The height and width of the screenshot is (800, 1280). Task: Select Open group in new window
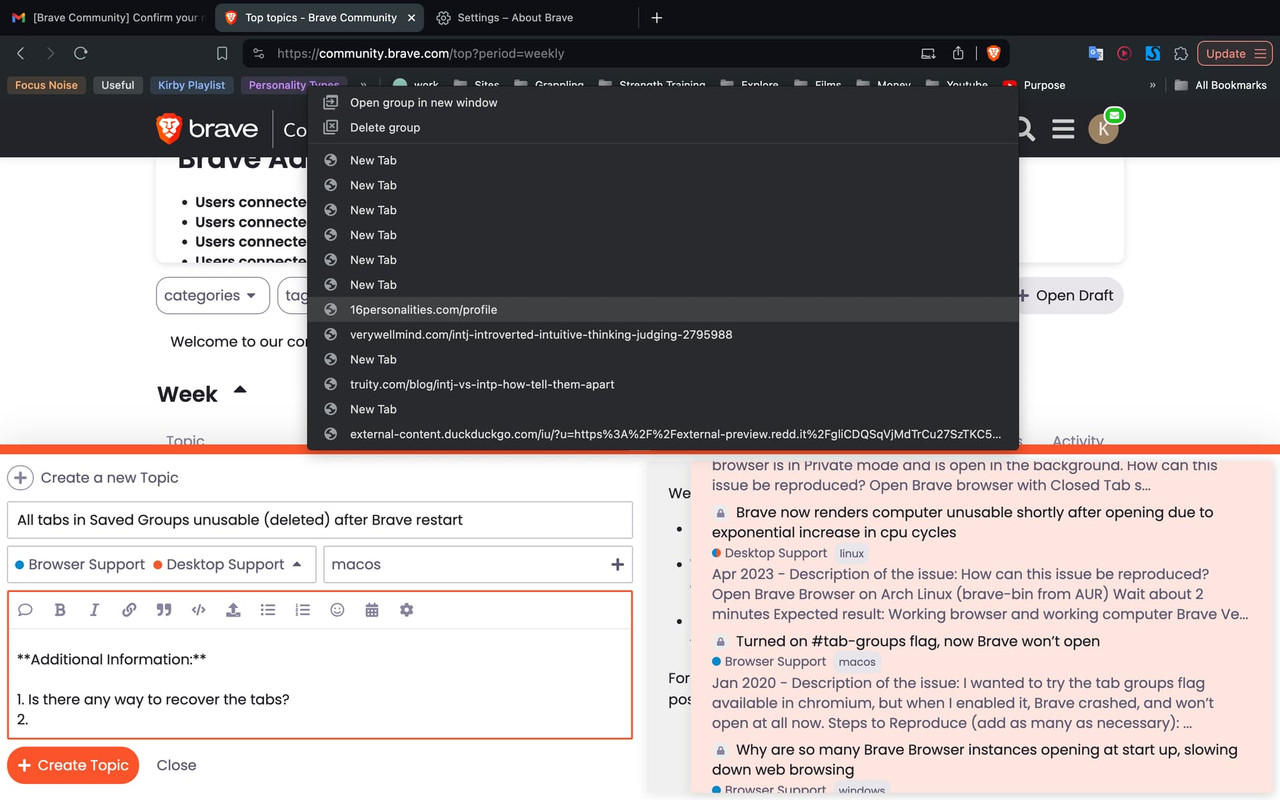(x=662, y=102)
